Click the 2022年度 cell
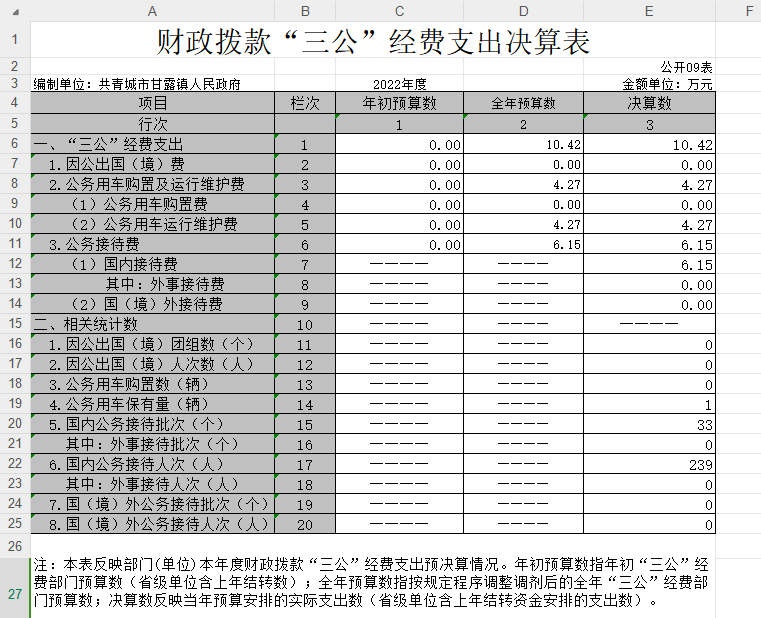761x618 pixels. click(x=399, y=85)
